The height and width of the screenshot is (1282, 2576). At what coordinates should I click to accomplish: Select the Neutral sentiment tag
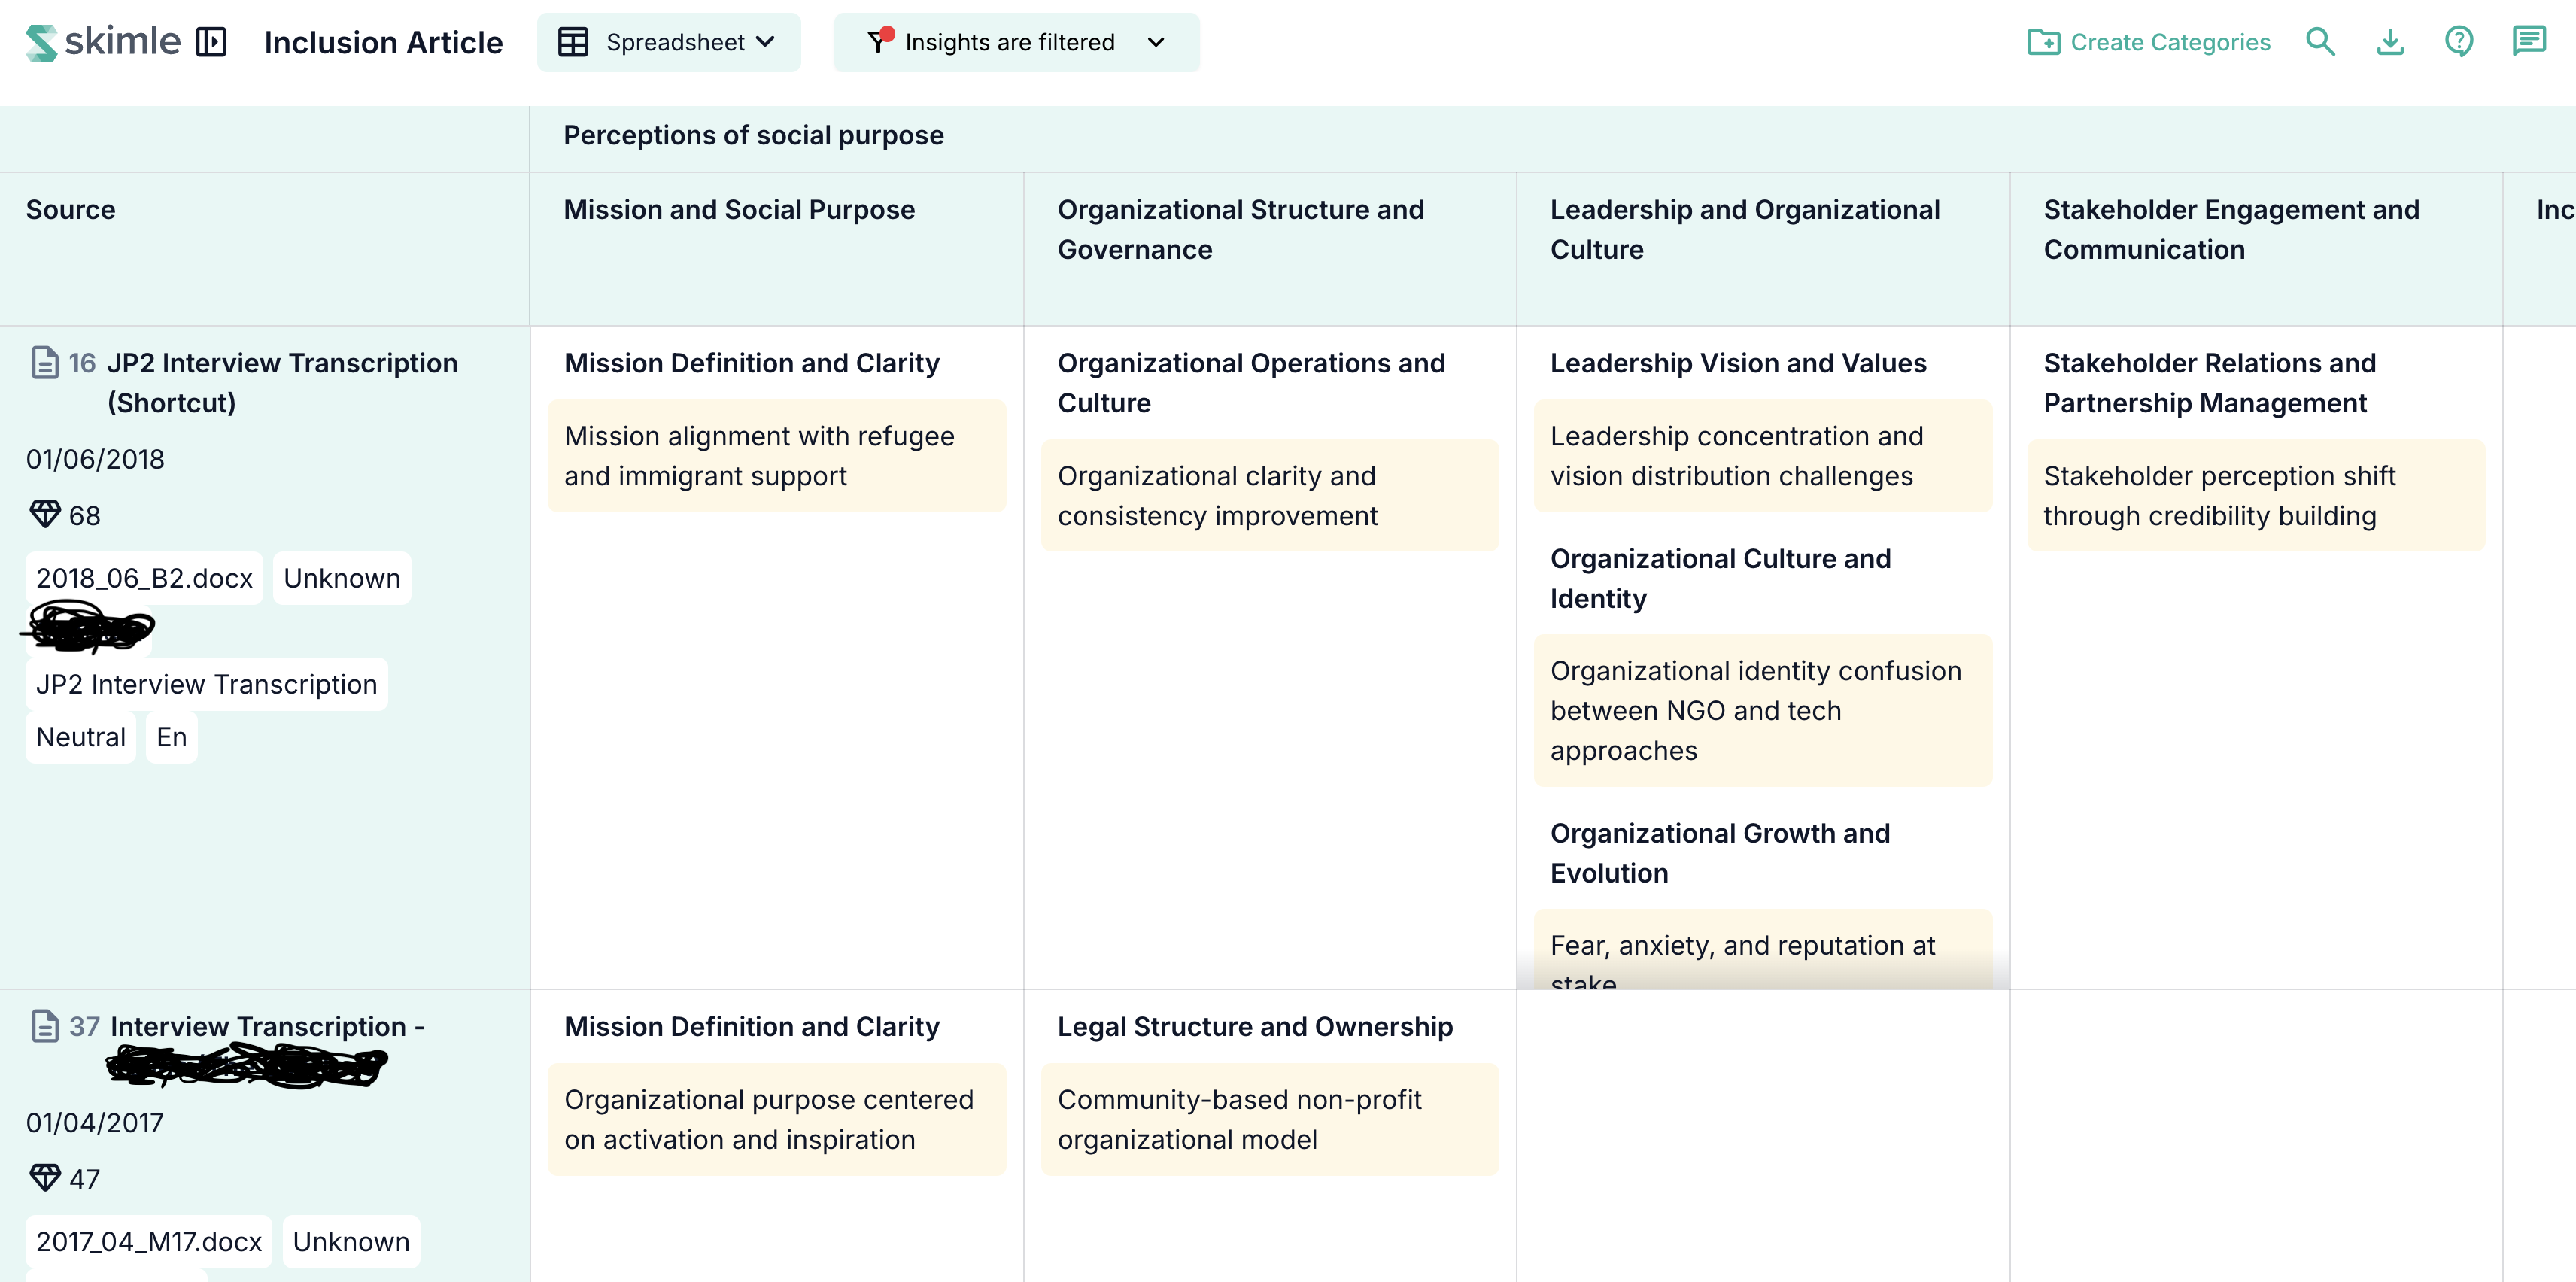click(x=80, y=737)
